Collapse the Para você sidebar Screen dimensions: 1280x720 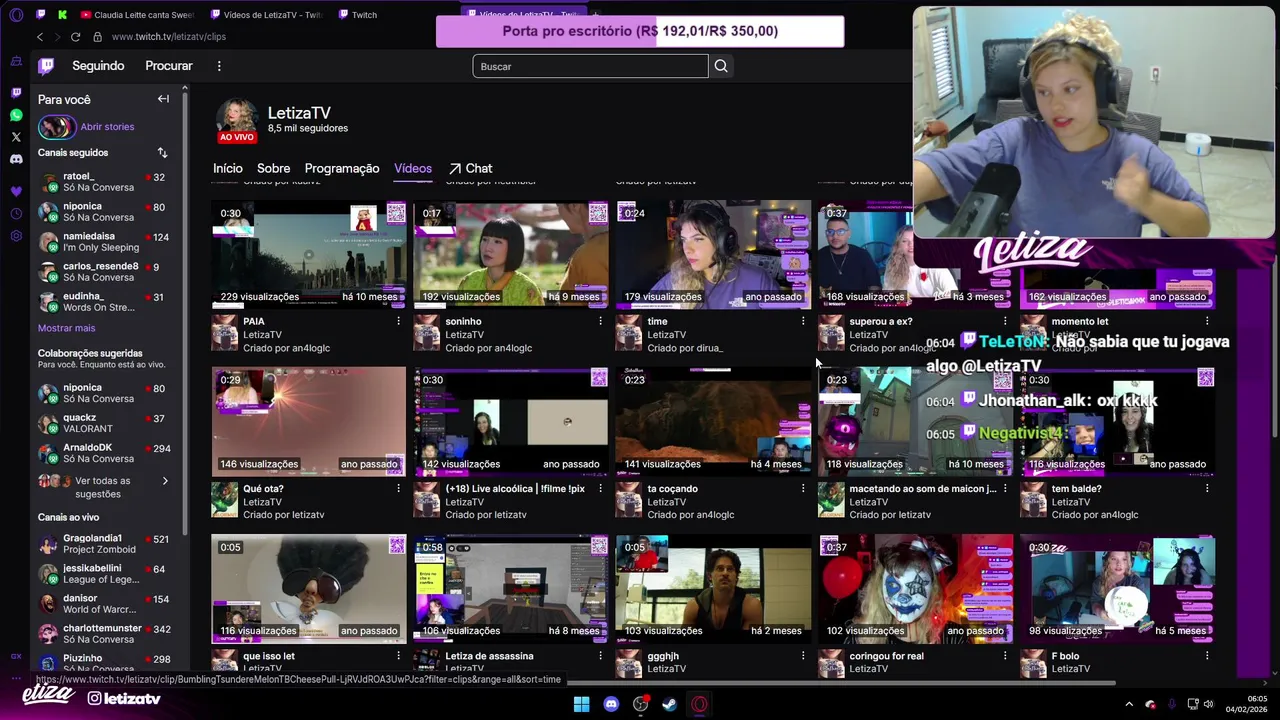163,99
